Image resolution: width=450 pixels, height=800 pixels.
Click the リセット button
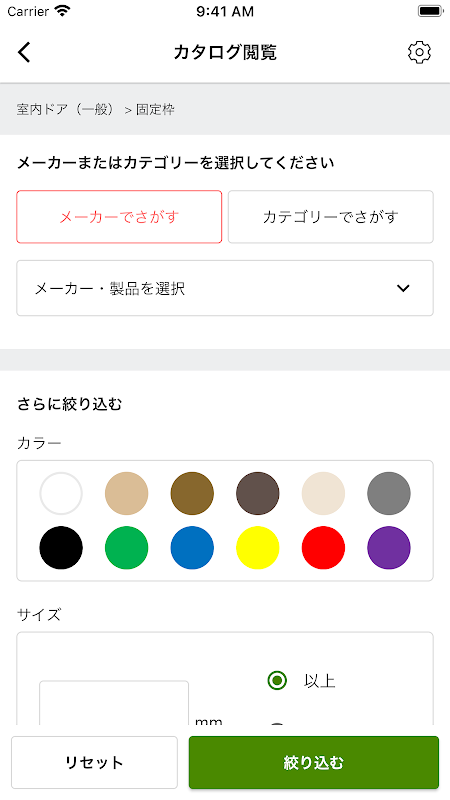(x=94, y=762)
